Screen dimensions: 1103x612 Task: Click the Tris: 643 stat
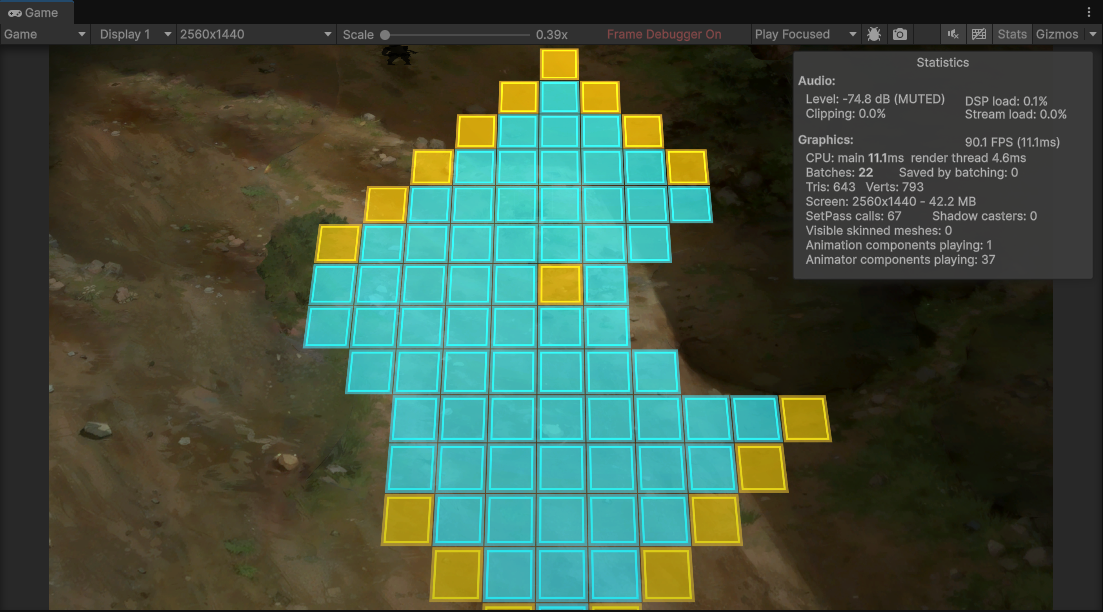click(830, 187)
